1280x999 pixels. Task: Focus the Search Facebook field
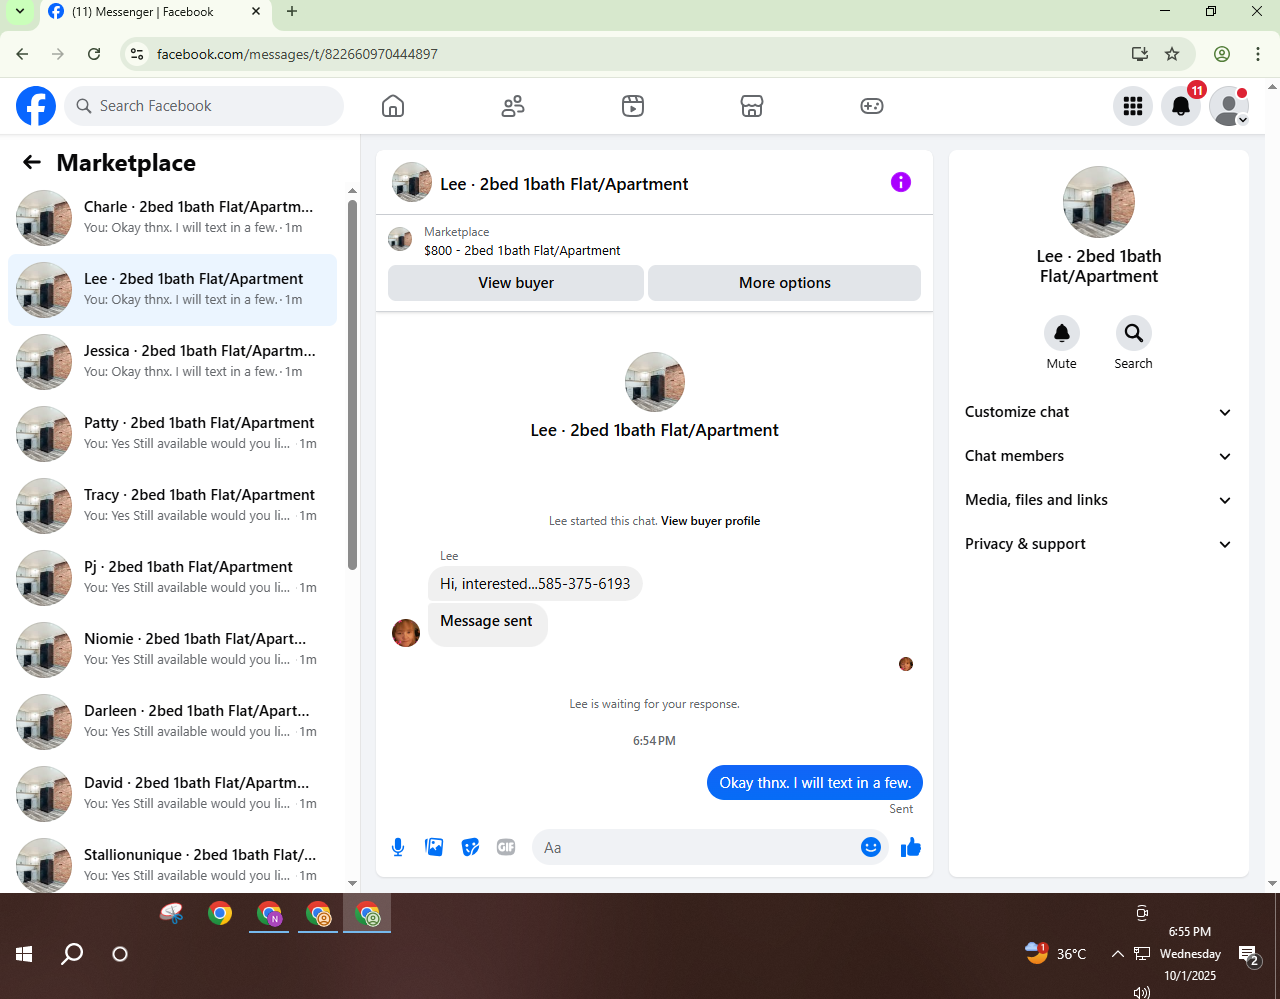(204, 106)
